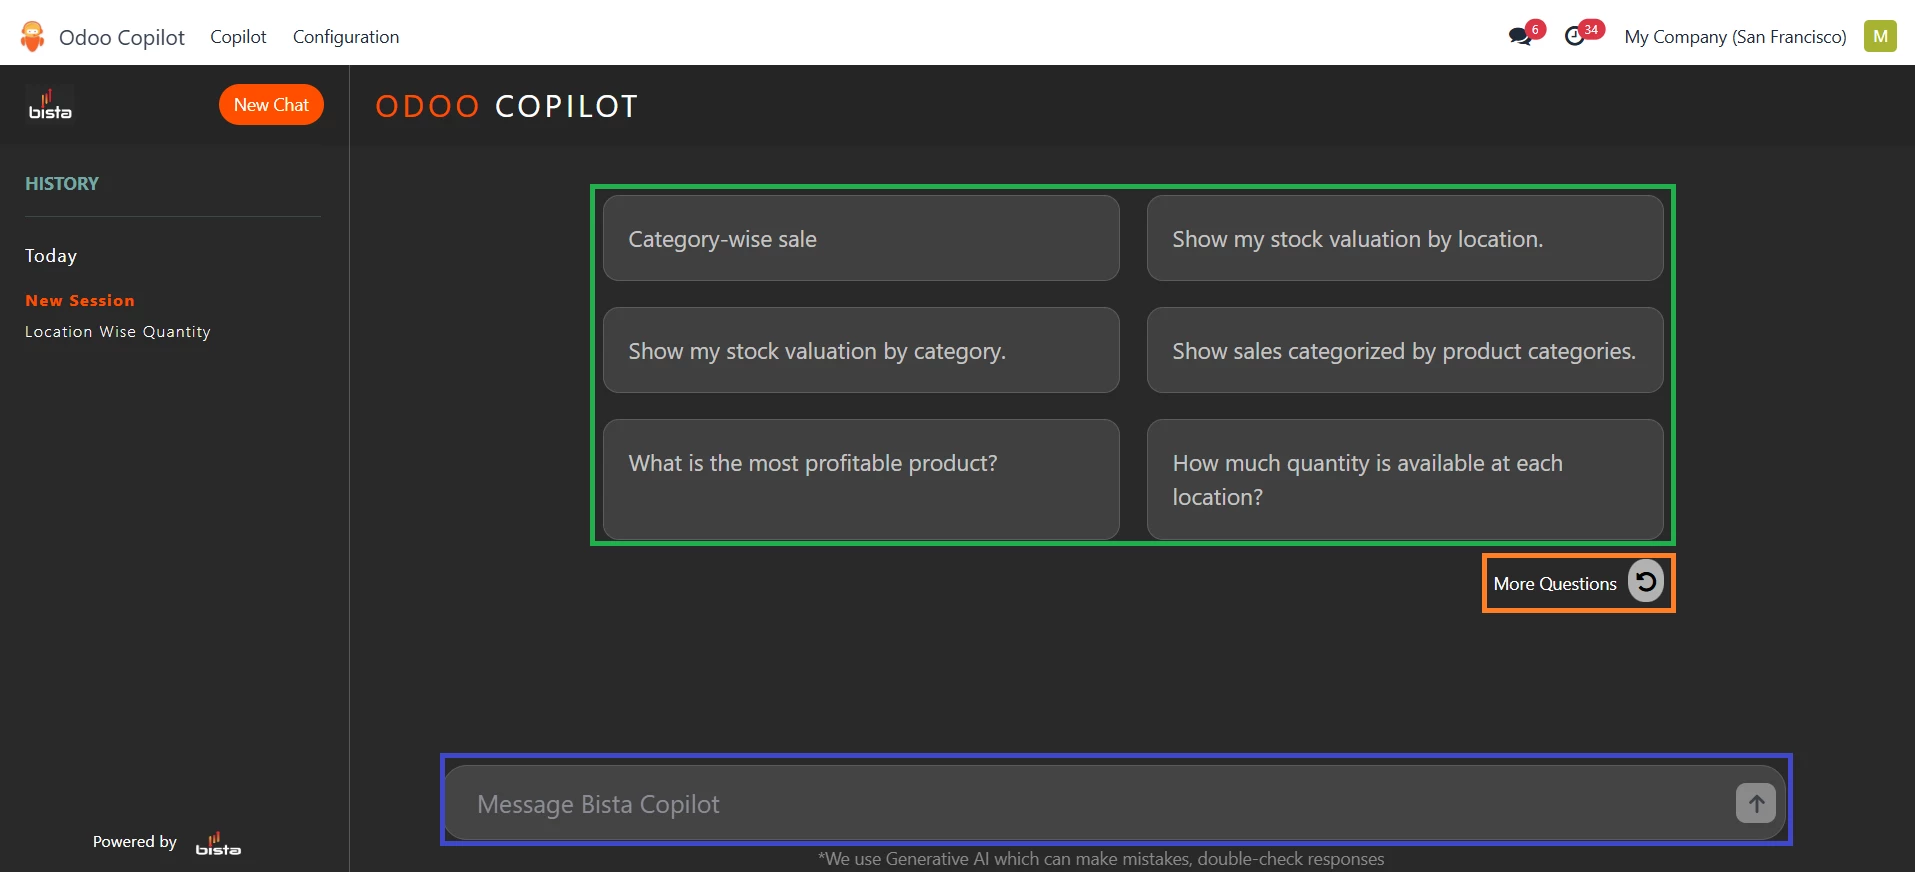Open the activities clock icon

click(x=1576, y=37)
